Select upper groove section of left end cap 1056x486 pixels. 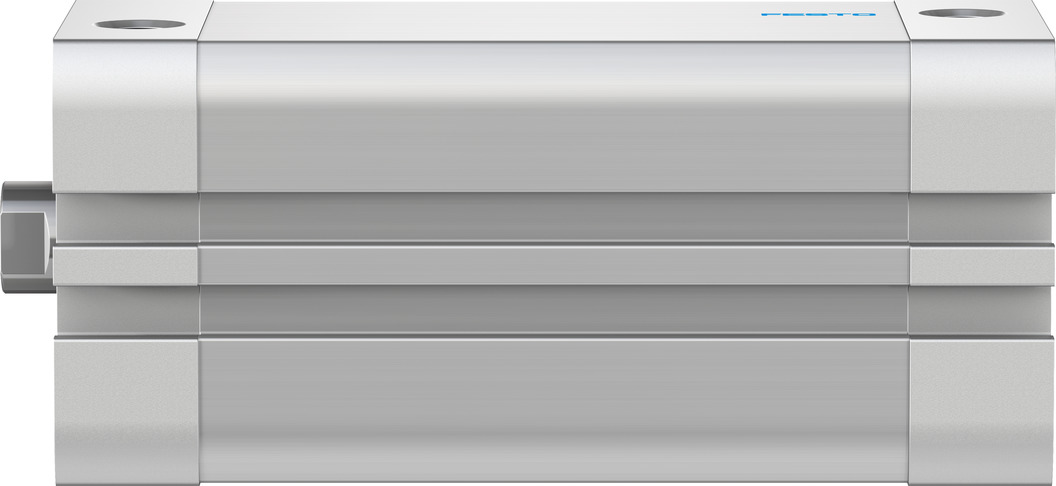pyautogui.click(x=128, y=217)
